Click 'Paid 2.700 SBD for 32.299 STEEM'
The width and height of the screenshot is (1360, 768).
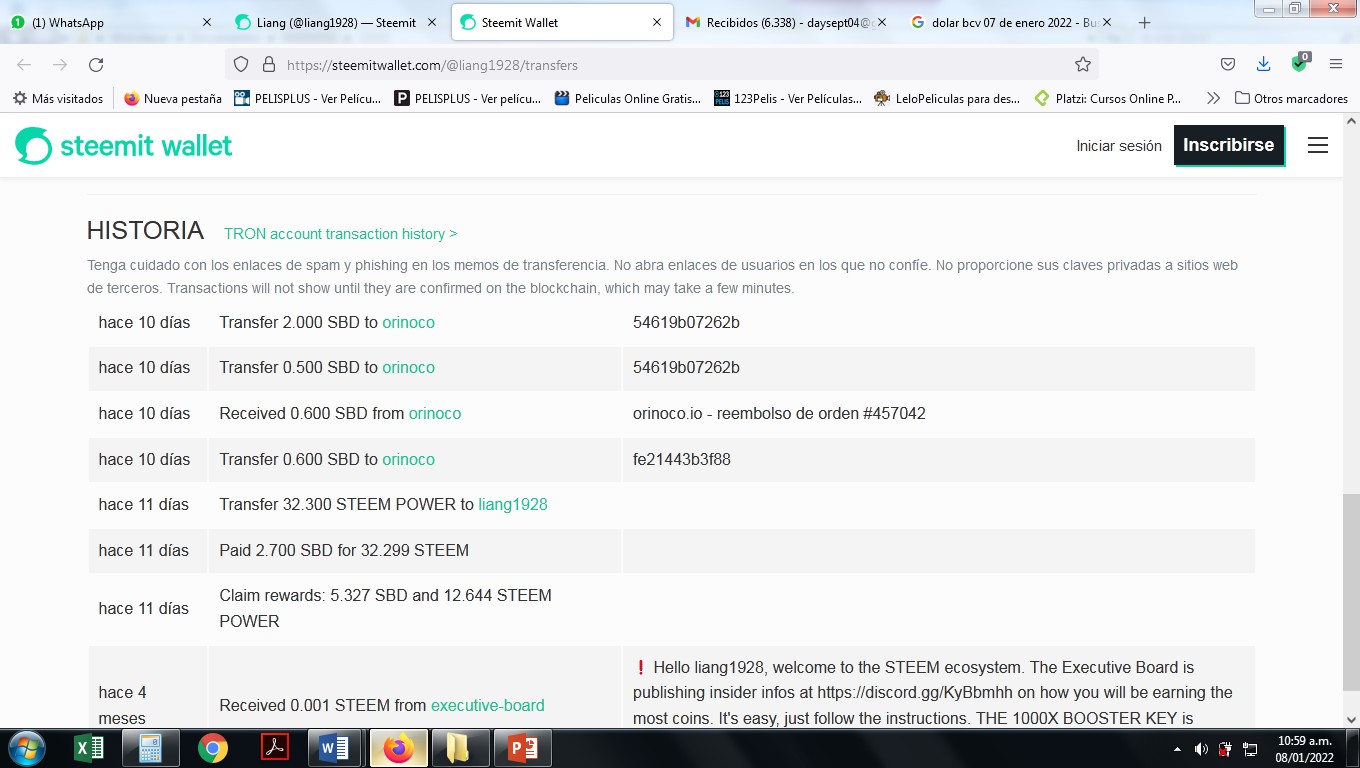point(344,550)
